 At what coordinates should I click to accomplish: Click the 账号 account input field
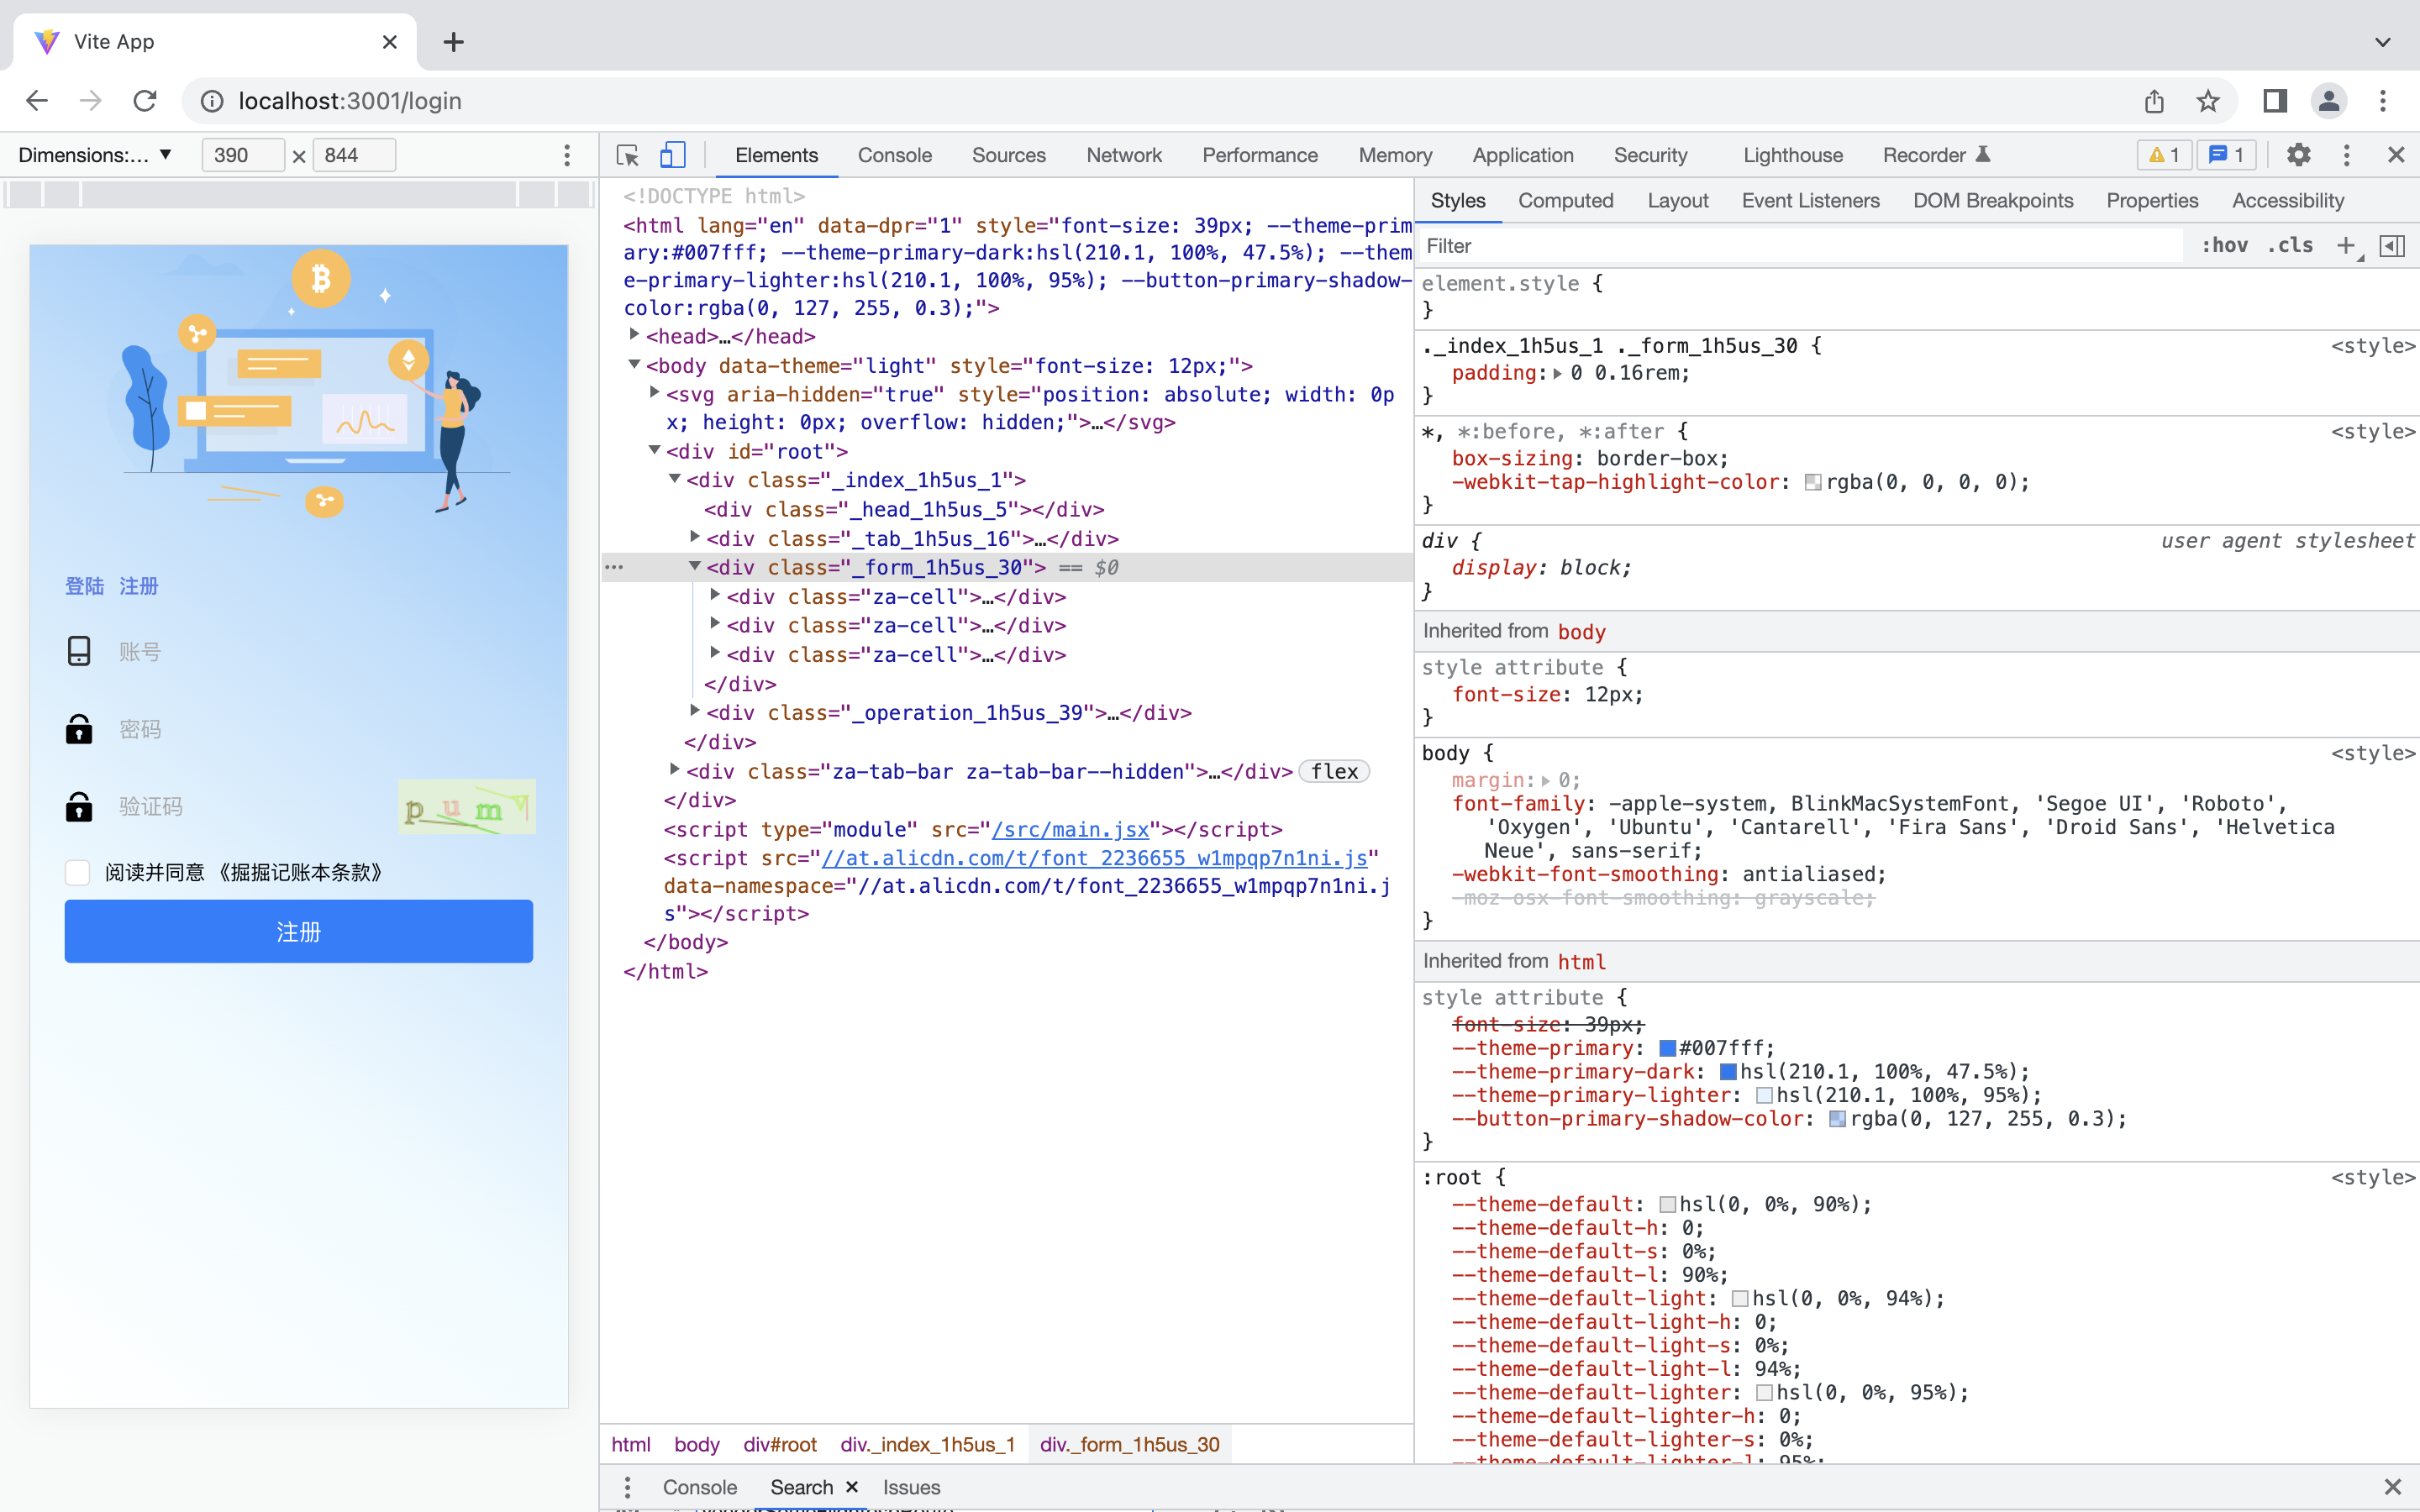pos(326,652)
